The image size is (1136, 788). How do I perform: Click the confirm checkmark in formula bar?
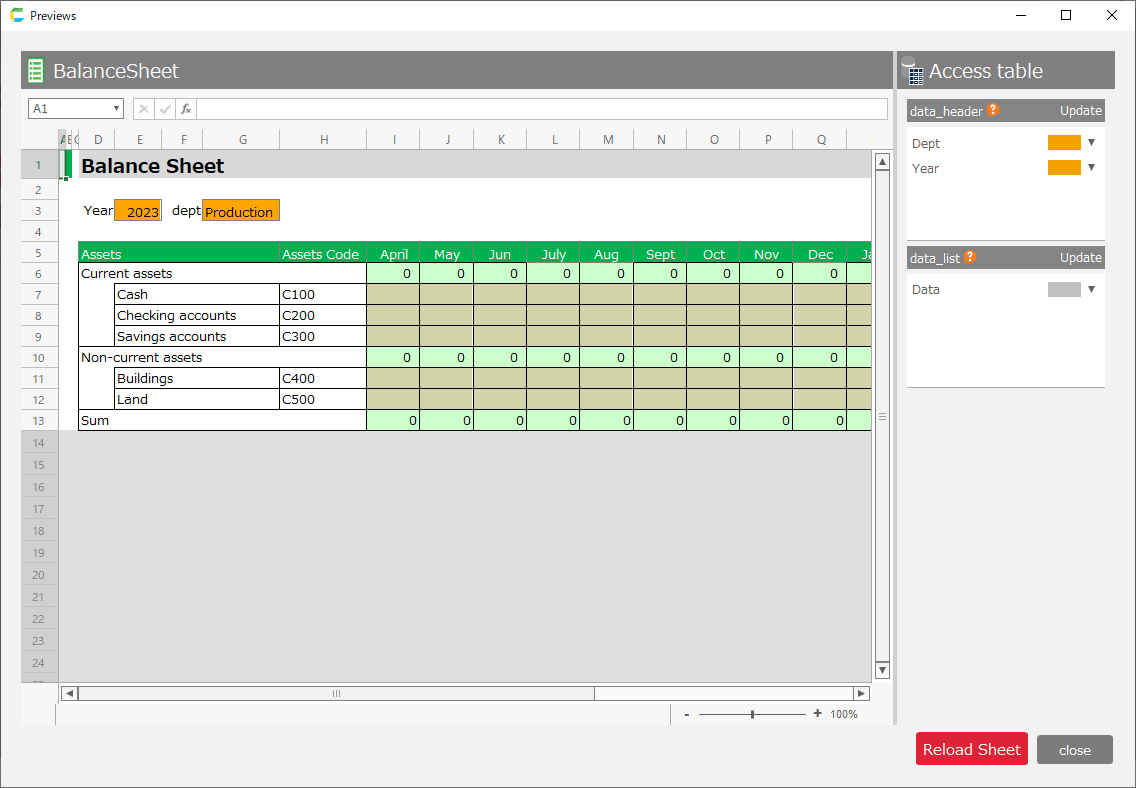coord(165,109)
